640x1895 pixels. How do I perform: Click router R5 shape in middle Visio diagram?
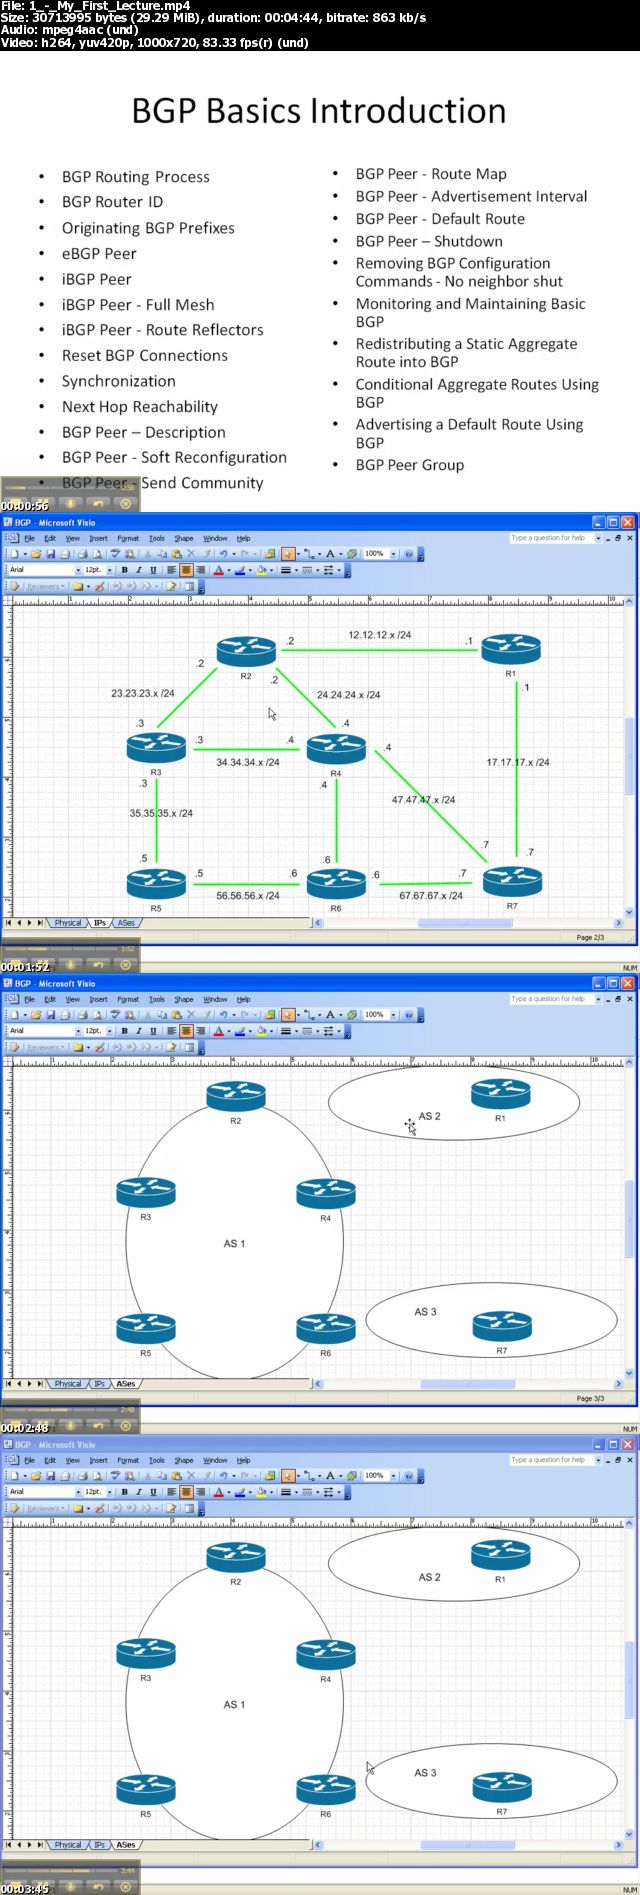pyautogui.click(x=146, y=1328)
